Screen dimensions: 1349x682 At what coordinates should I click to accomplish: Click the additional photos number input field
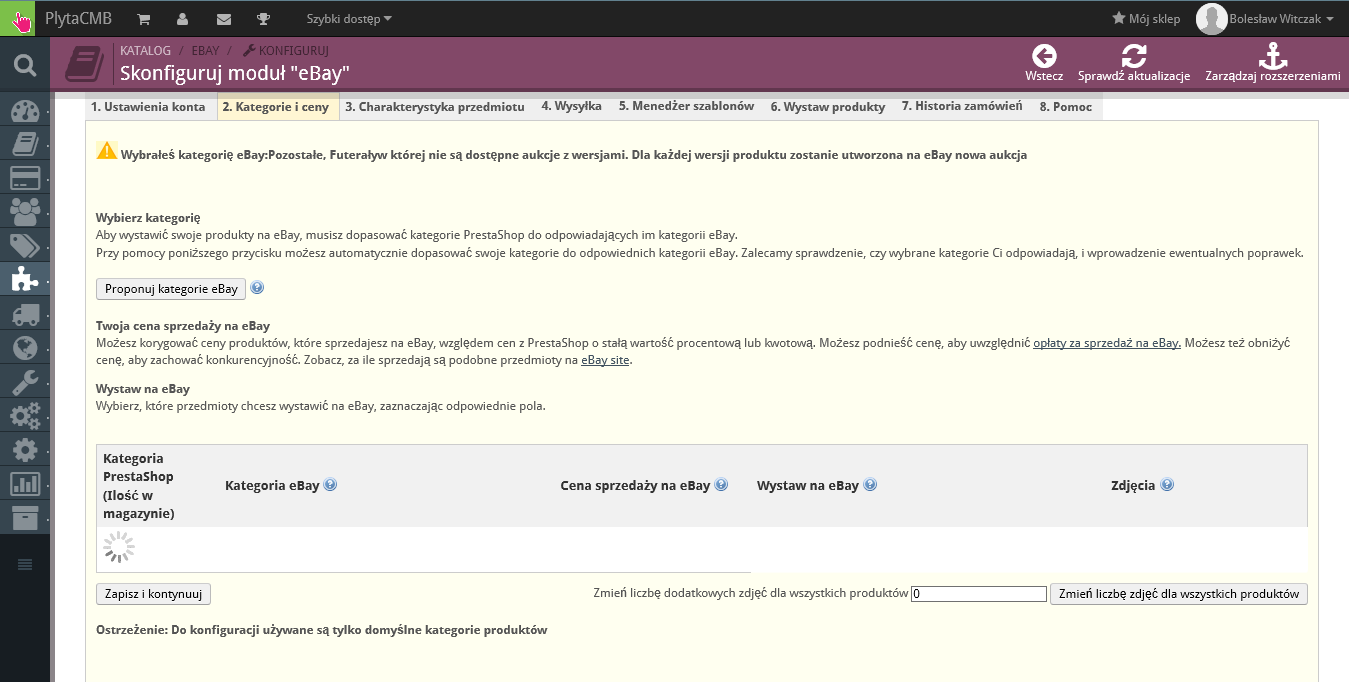coord(978,594)
